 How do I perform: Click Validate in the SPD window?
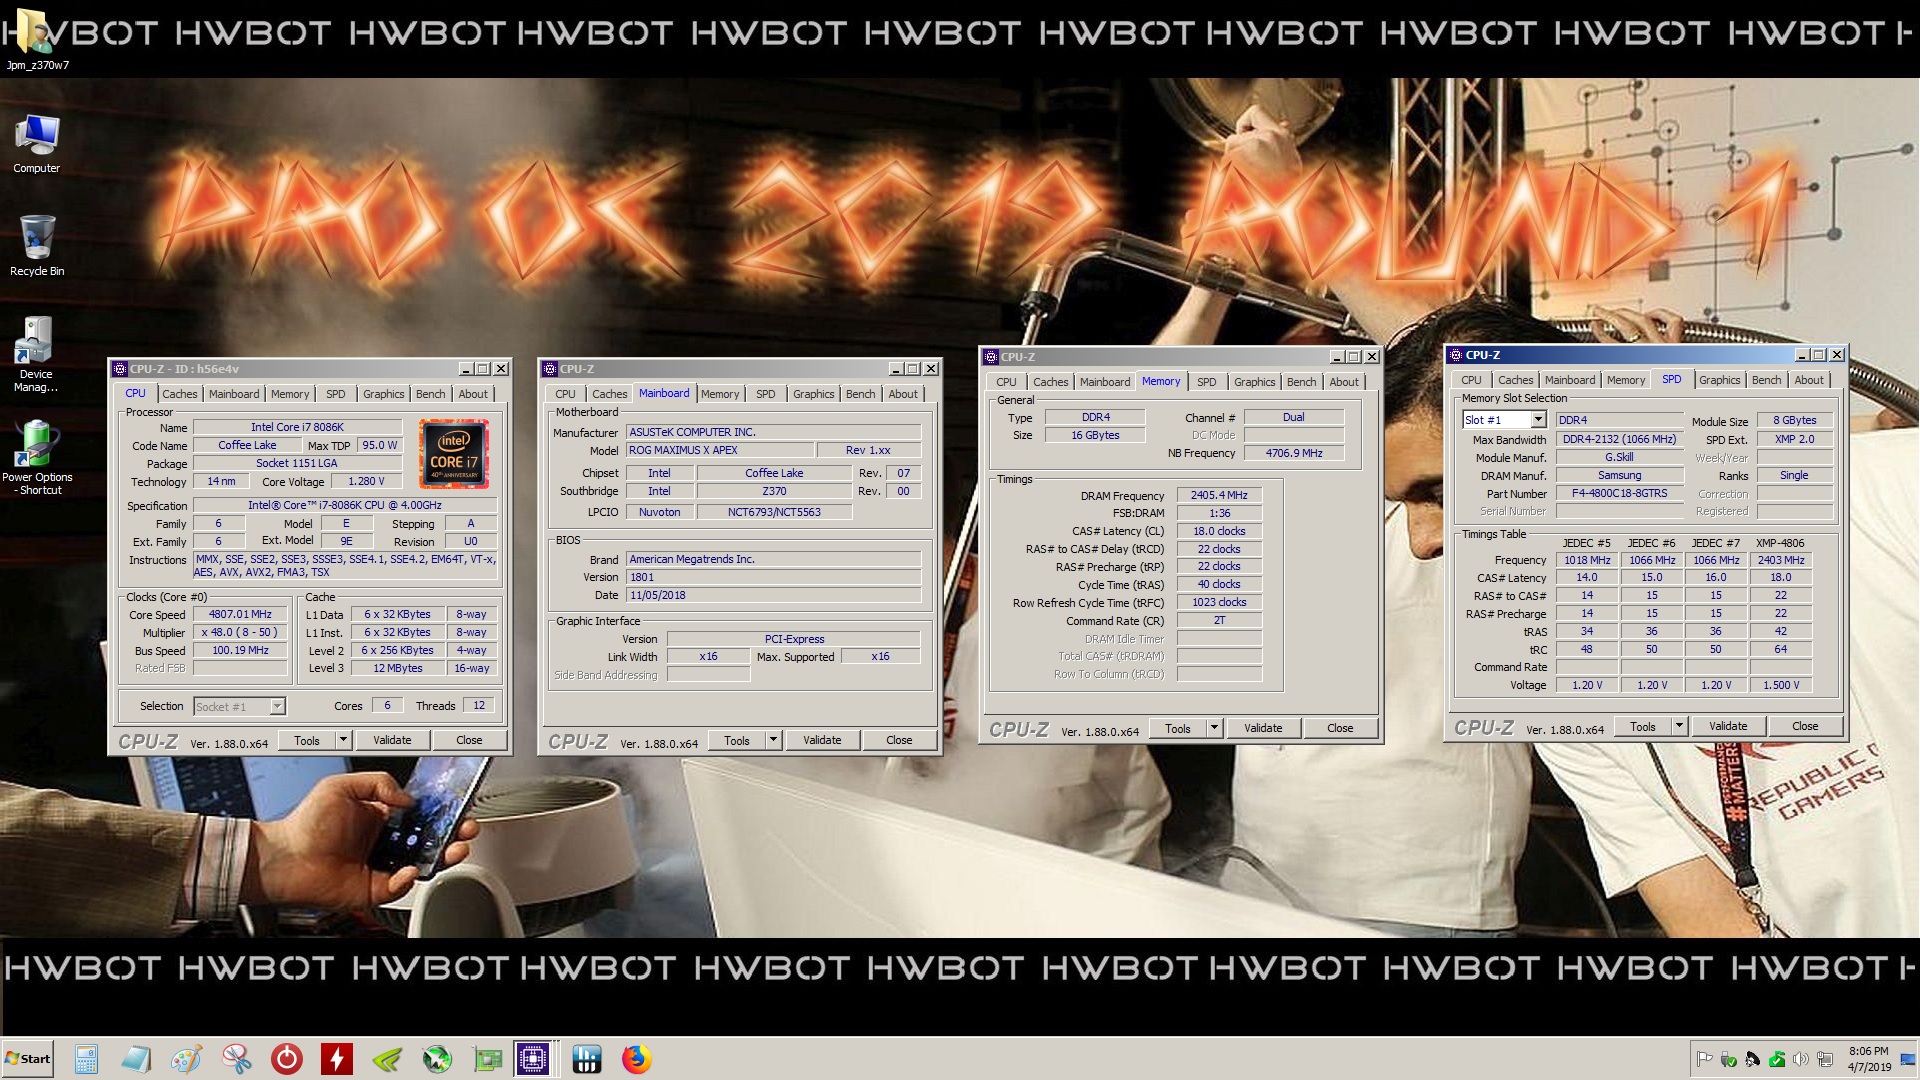1728,726
